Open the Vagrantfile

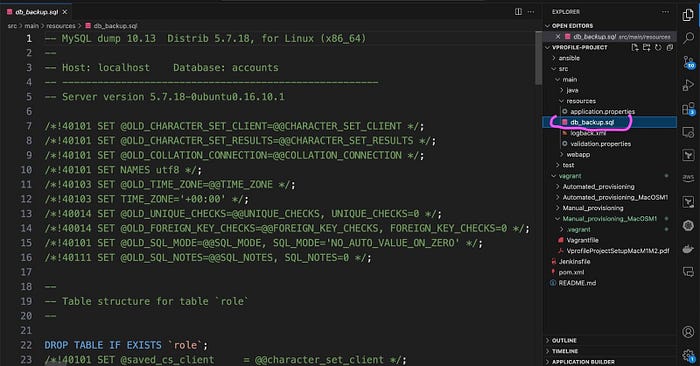(582, 240)
